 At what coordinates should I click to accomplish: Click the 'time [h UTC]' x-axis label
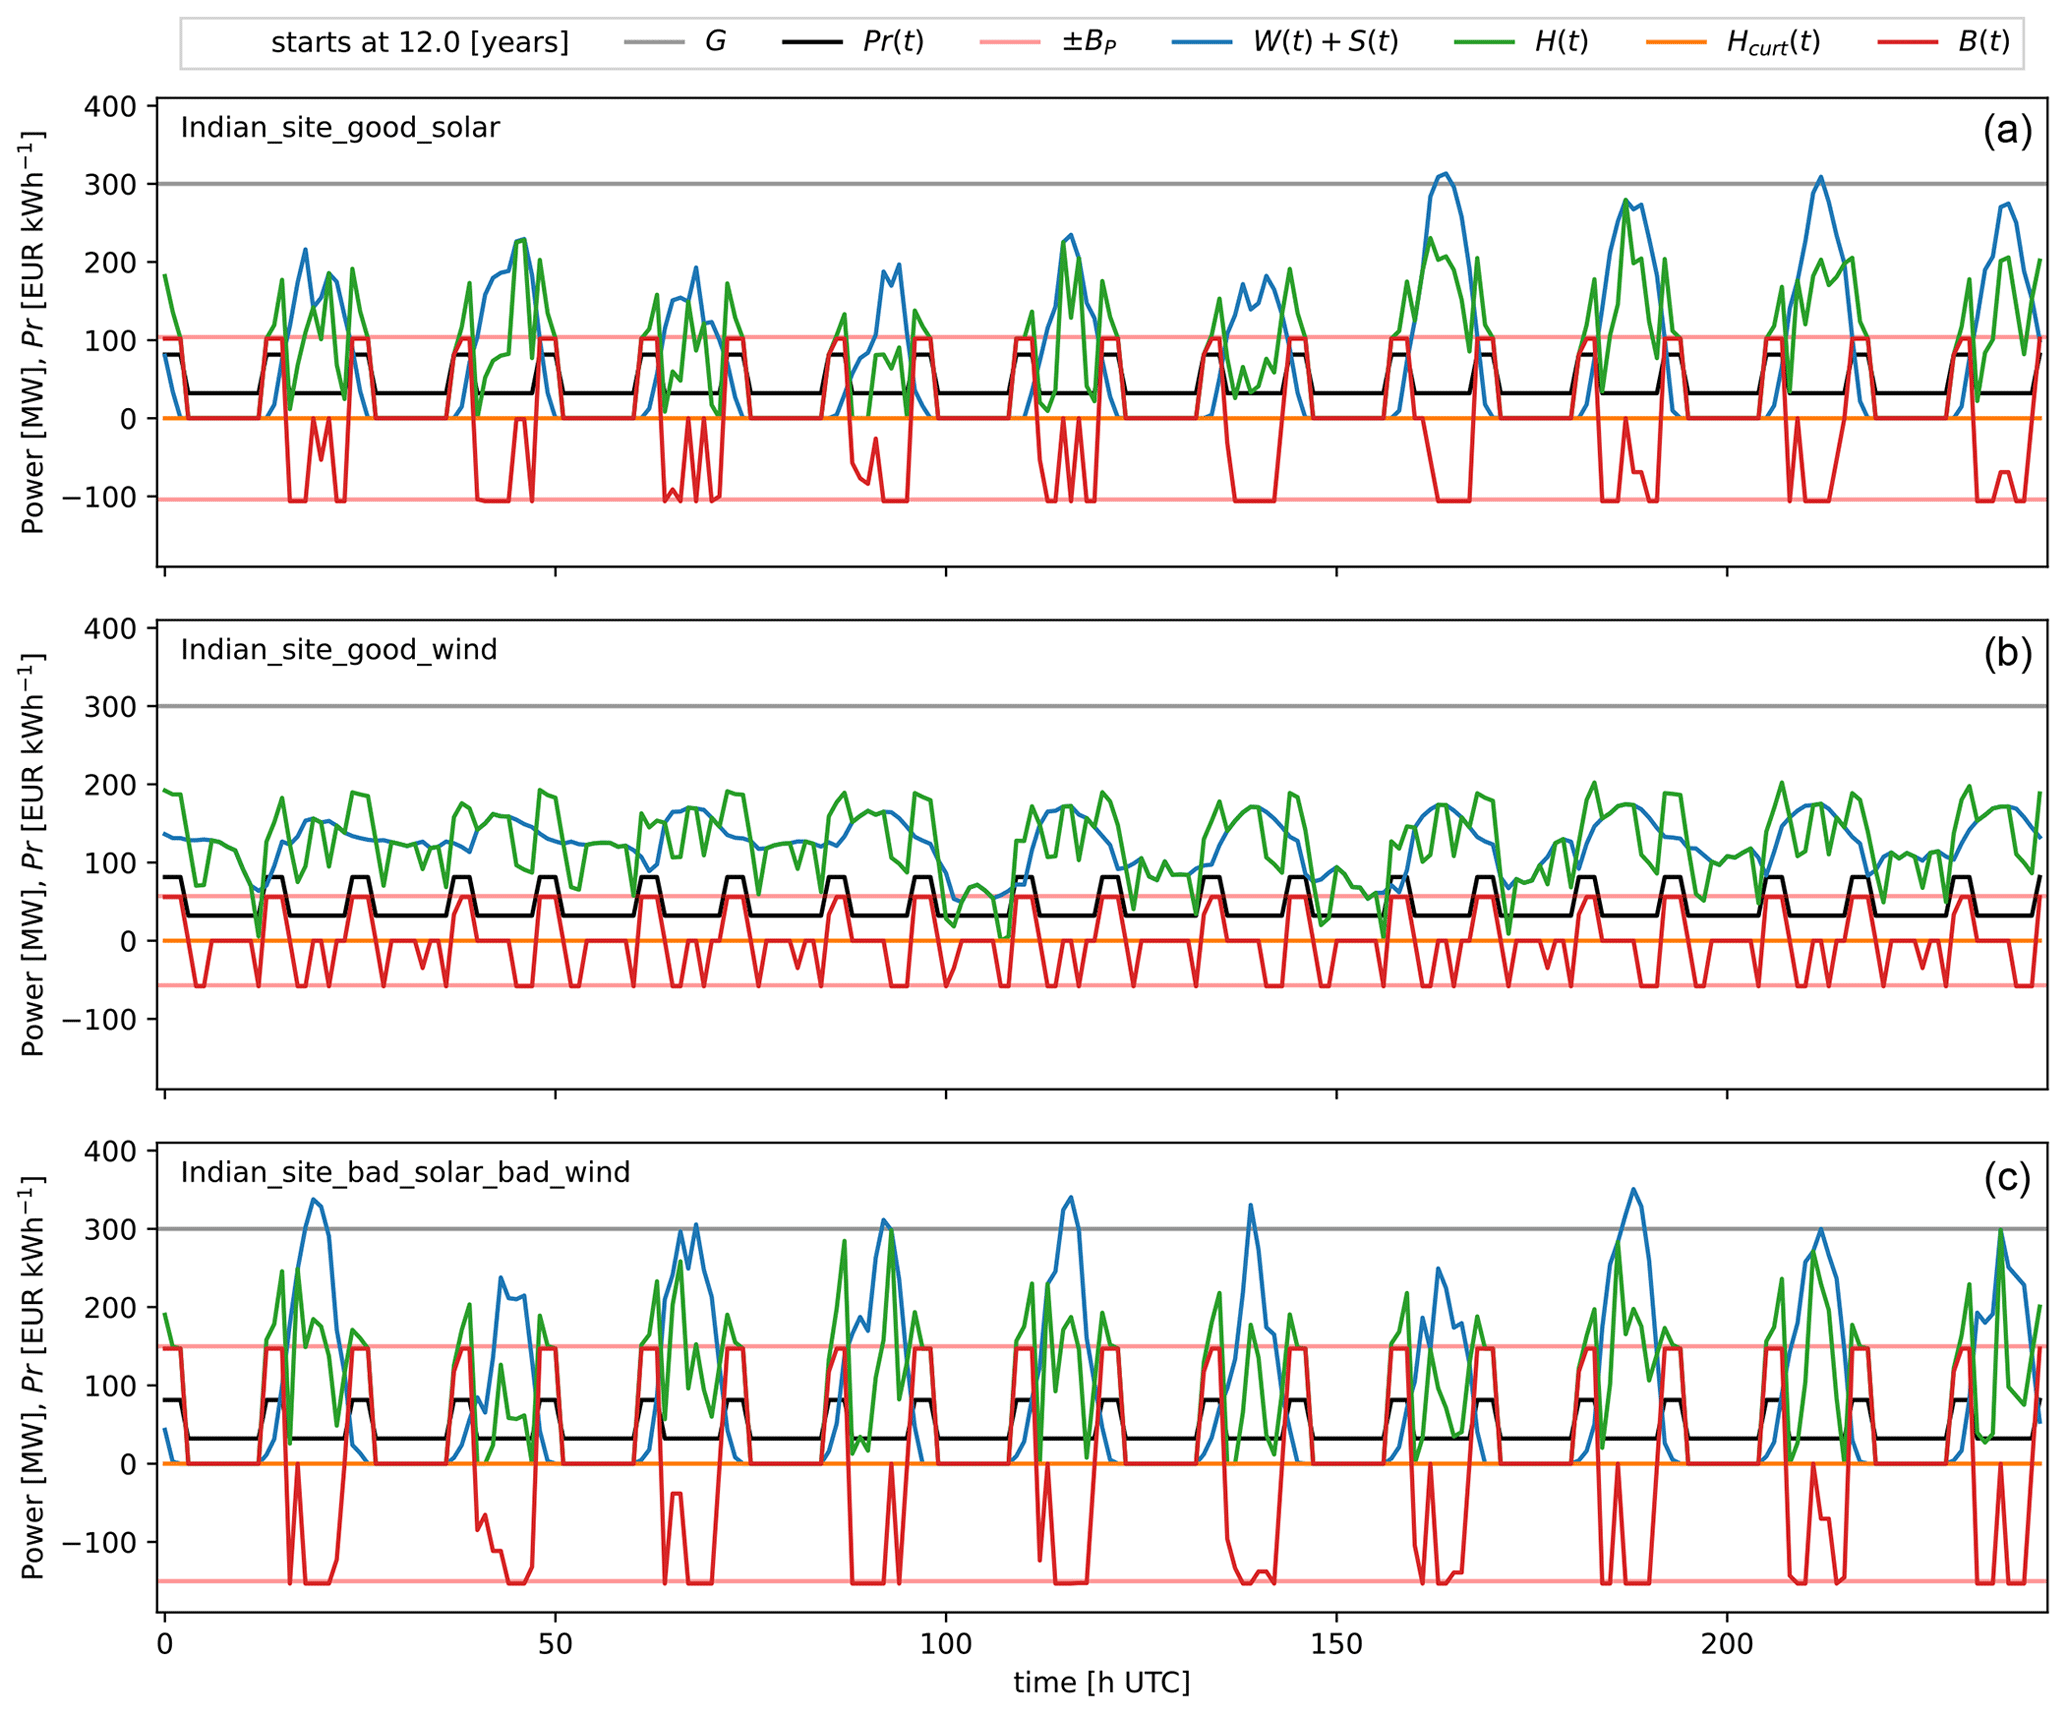pyautogui.click(x=1101, y=1683)
